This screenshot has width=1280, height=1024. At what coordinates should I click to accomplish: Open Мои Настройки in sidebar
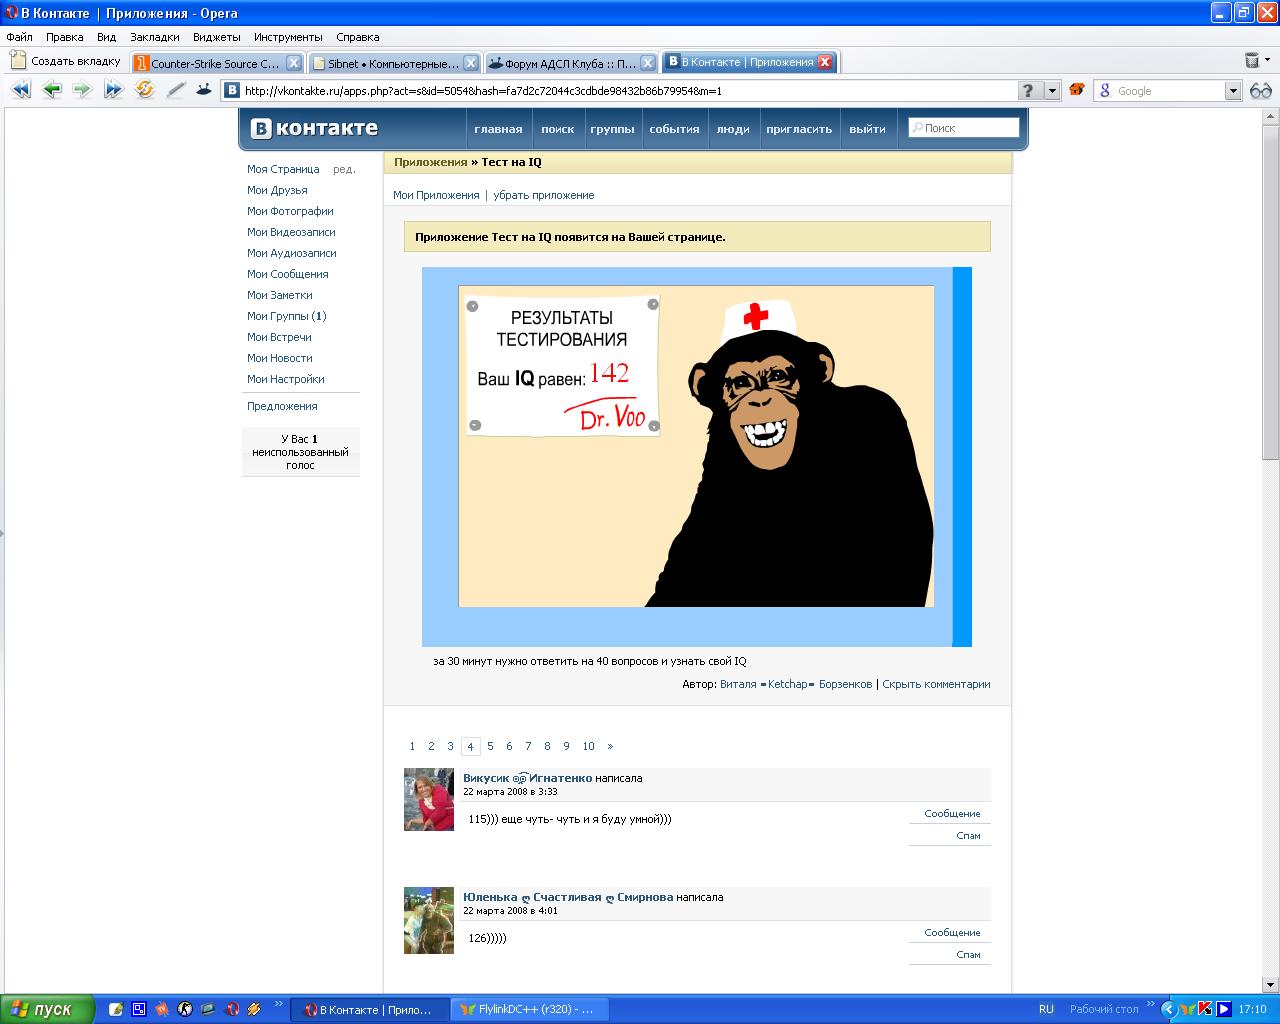point(286,379)
